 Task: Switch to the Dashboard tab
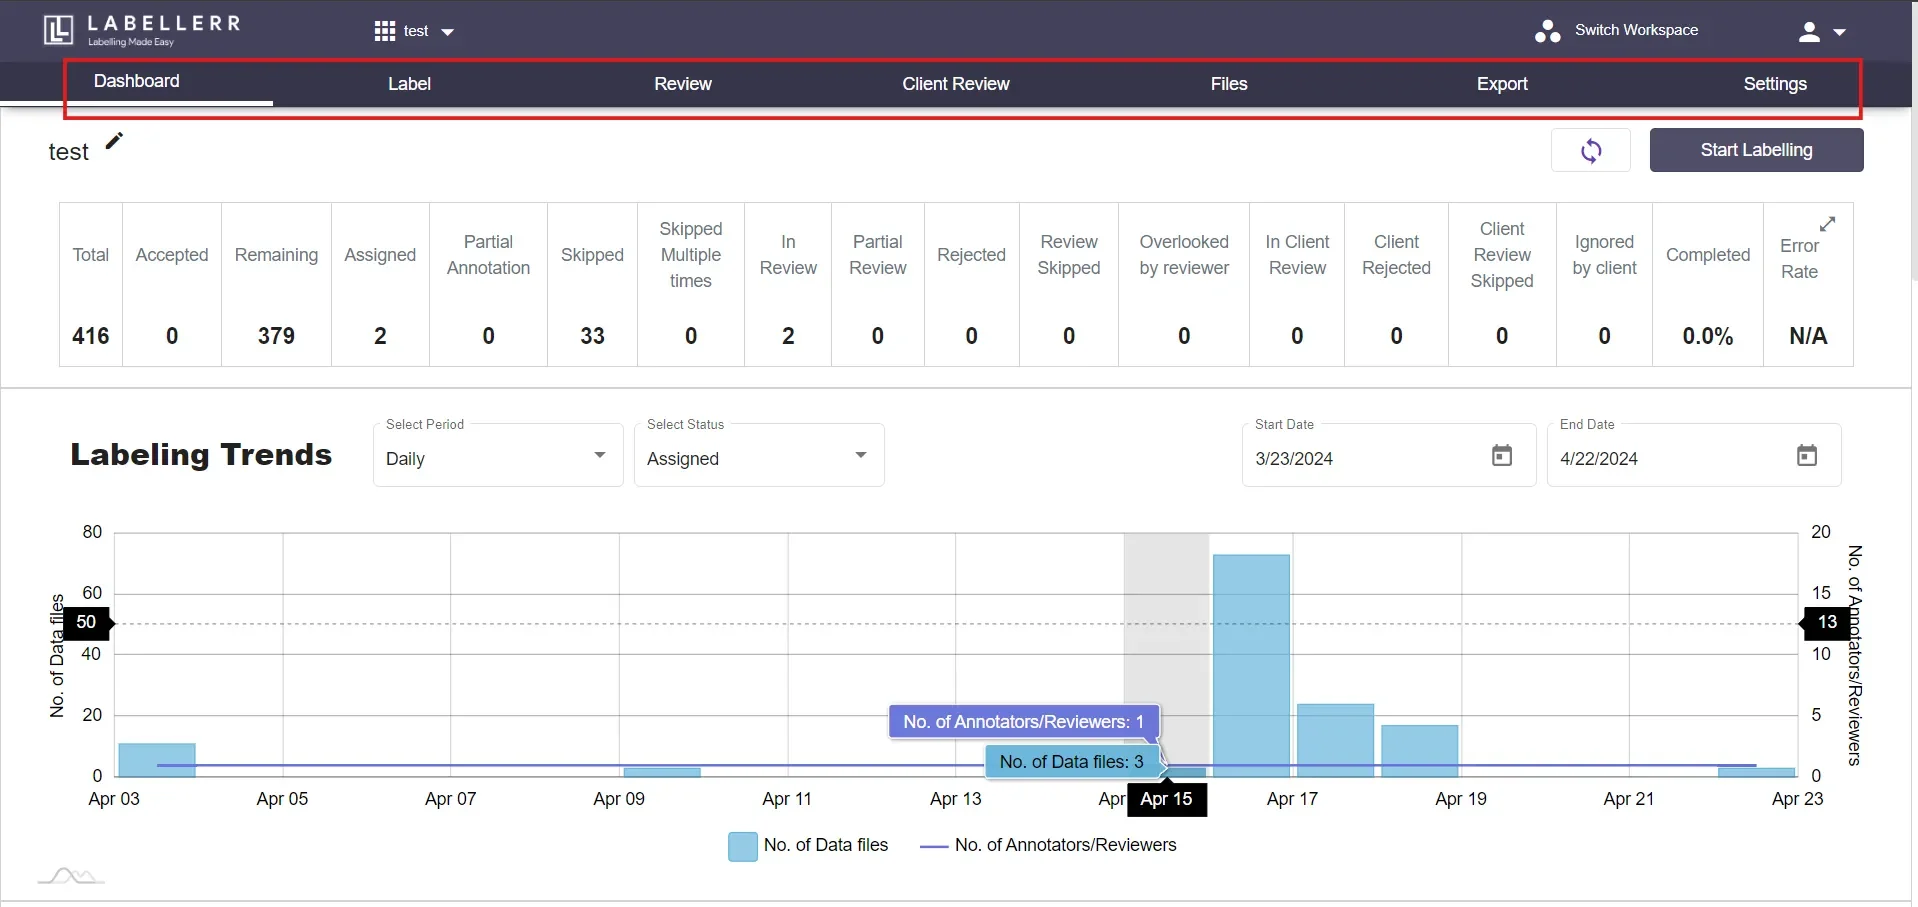(x=137, y=82)
